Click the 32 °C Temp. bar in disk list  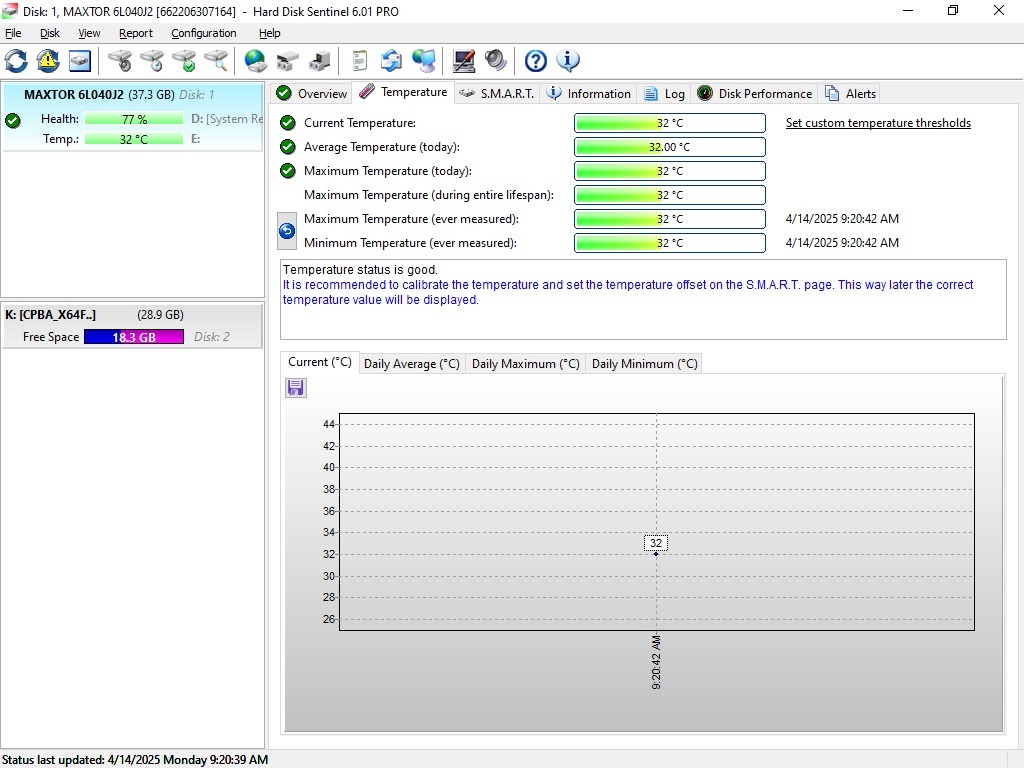tap(134, 139)
